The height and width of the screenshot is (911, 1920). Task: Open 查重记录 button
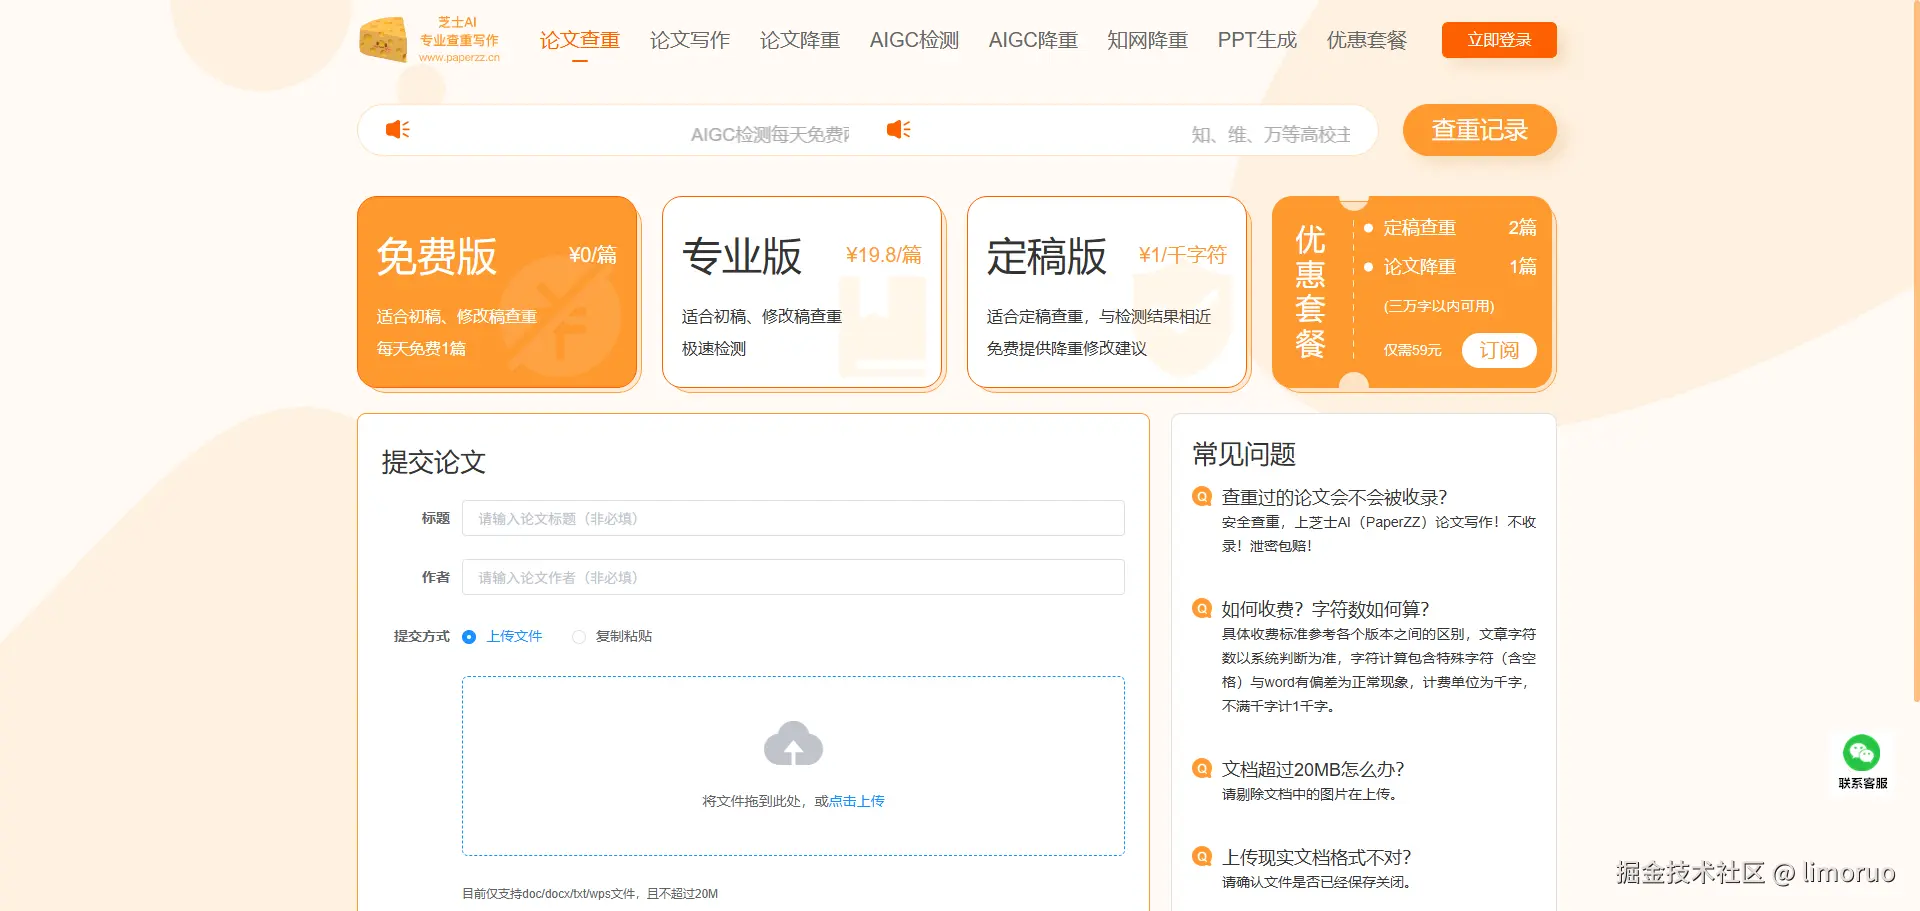pos(1480,130)
